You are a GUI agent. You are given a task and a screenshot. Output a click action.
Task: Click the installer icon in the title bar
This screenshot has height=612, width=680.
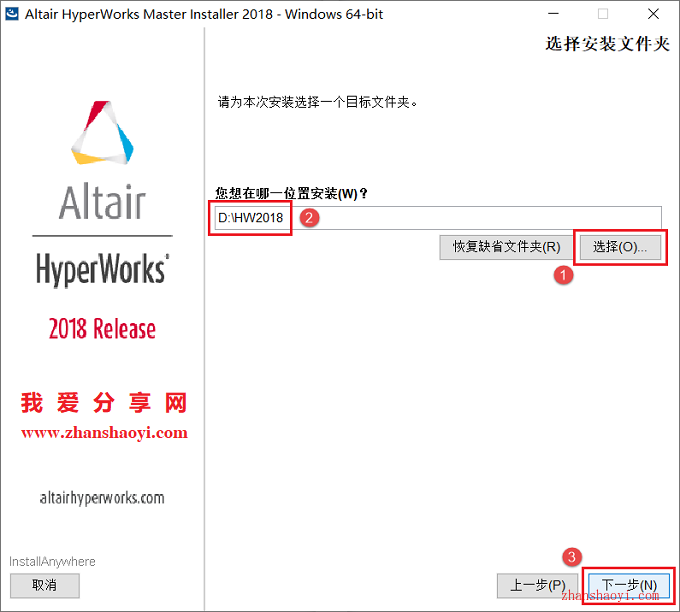point(12,14)
